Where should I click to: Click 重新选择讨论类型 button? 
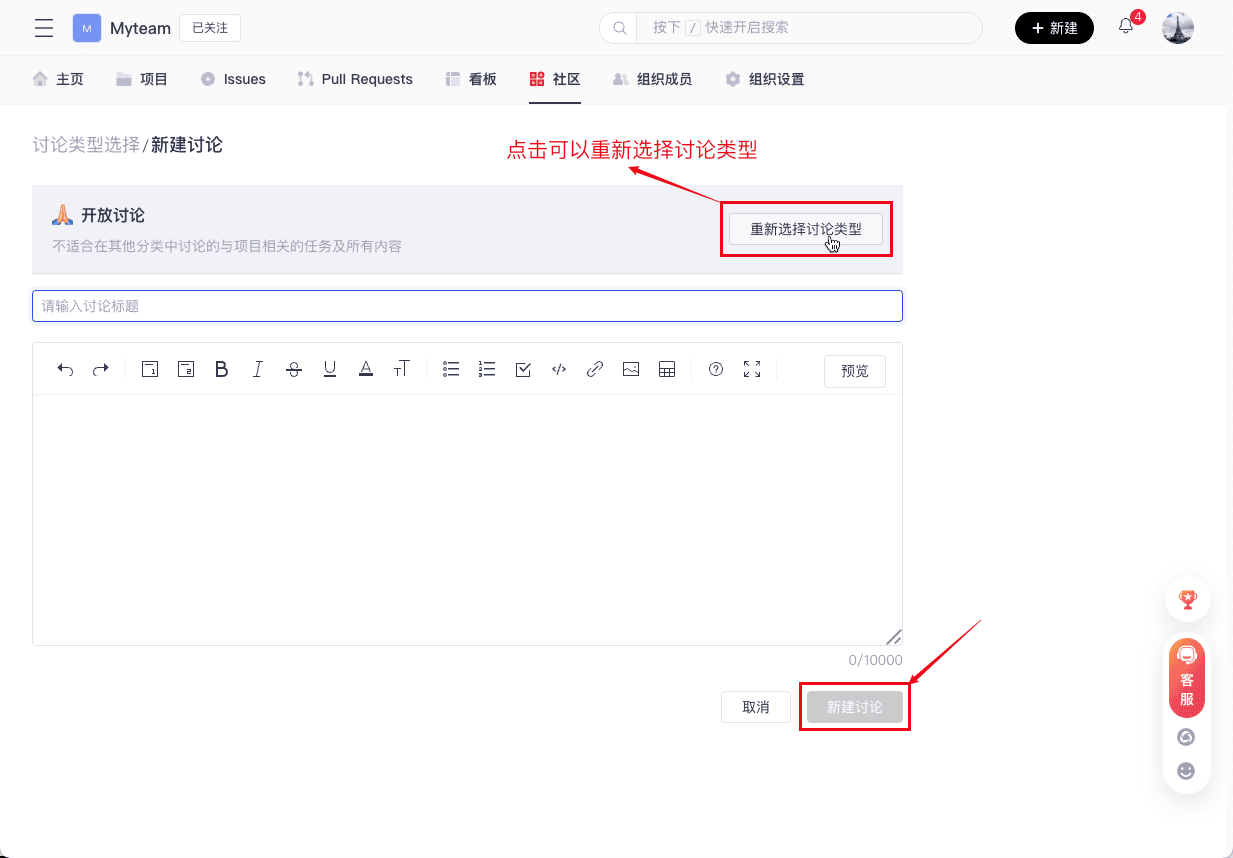point(805,229)
